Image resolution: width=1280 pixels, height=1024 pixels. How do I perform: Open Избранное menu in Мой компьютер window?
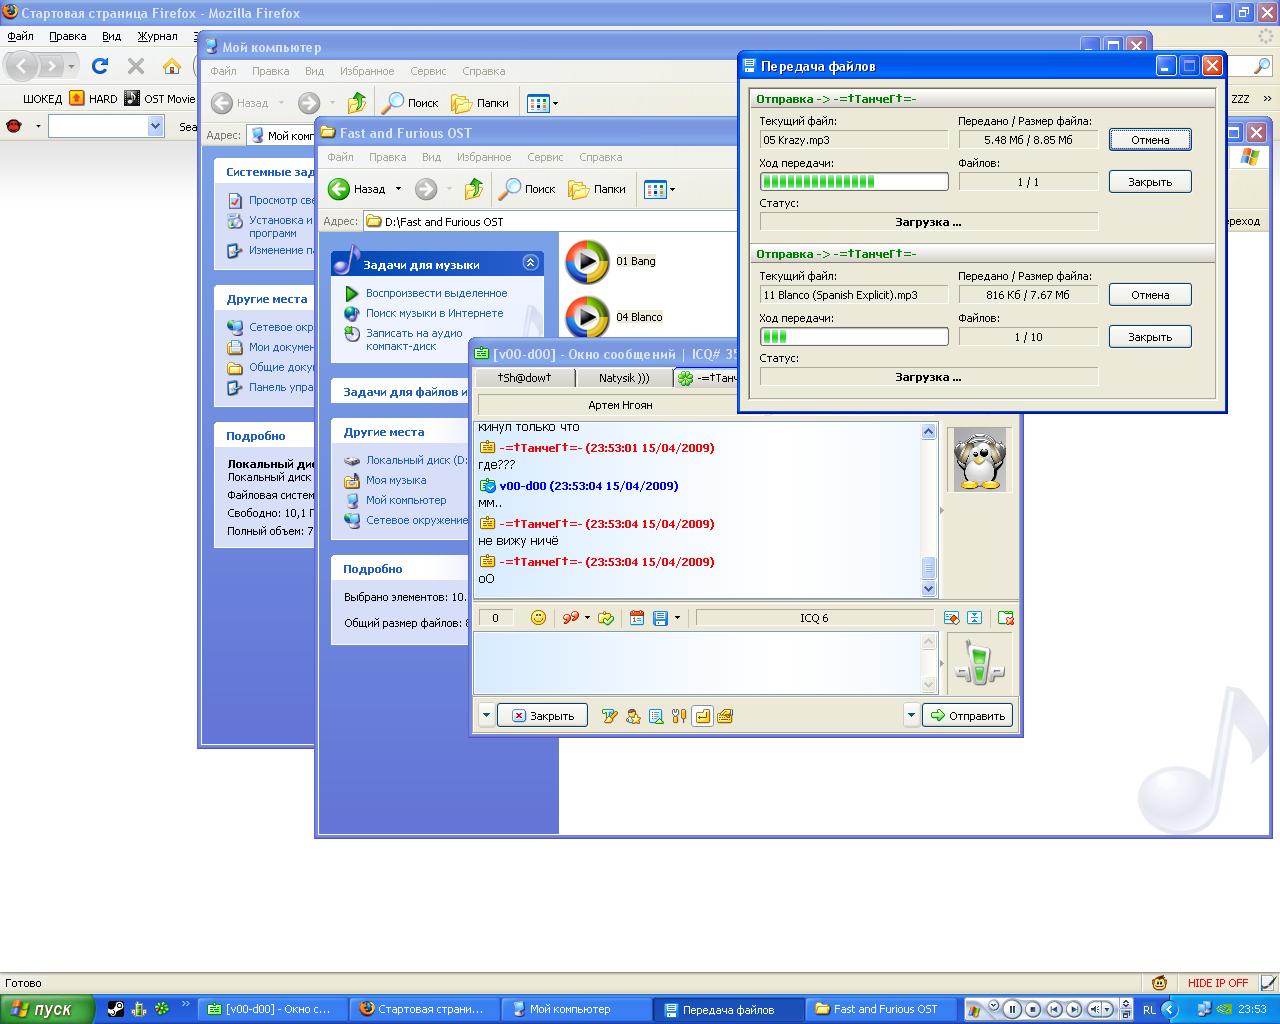[x=366, y=71]
